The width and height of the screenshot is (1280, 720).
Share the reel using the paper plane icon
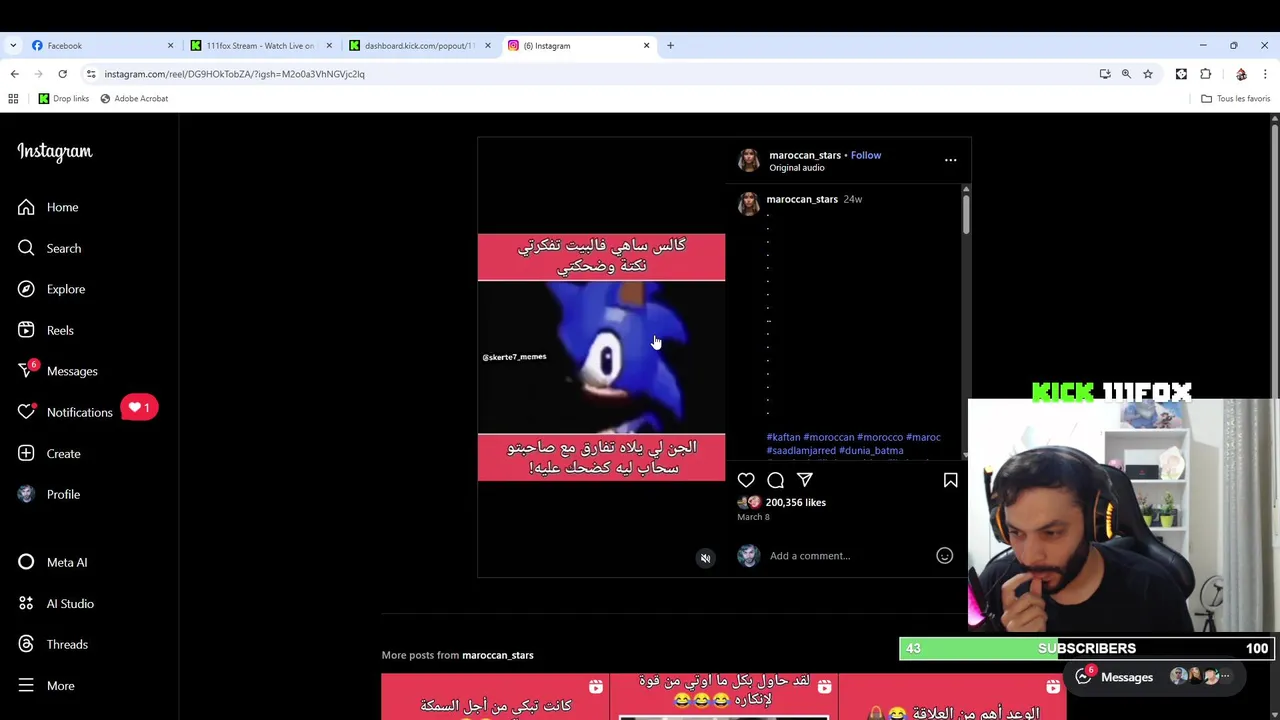point(804,480)
